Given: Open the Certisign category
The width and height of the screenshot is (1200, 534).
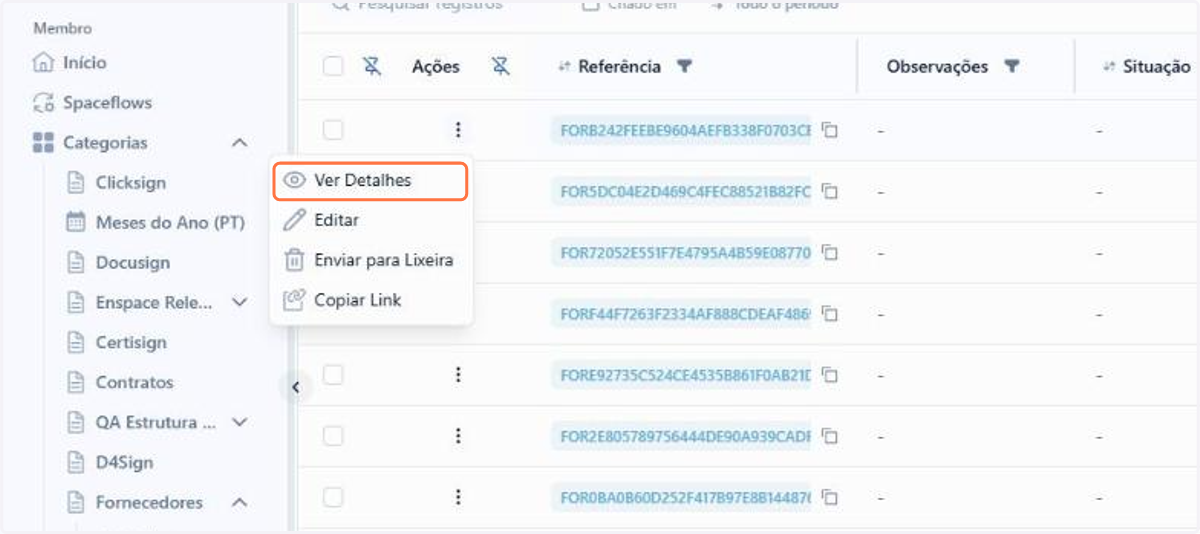Looking at the screenshot, I should coord(131,342).
